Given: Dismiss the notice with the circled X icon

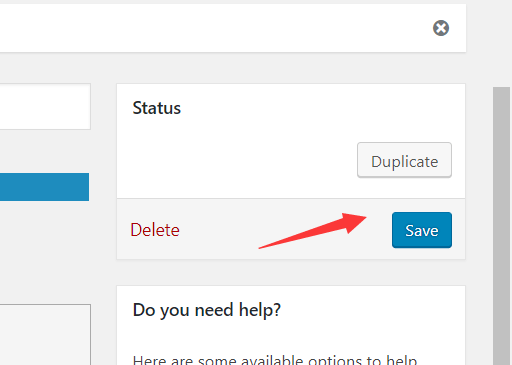Looking at the screenshot, I should click(441, 28).
